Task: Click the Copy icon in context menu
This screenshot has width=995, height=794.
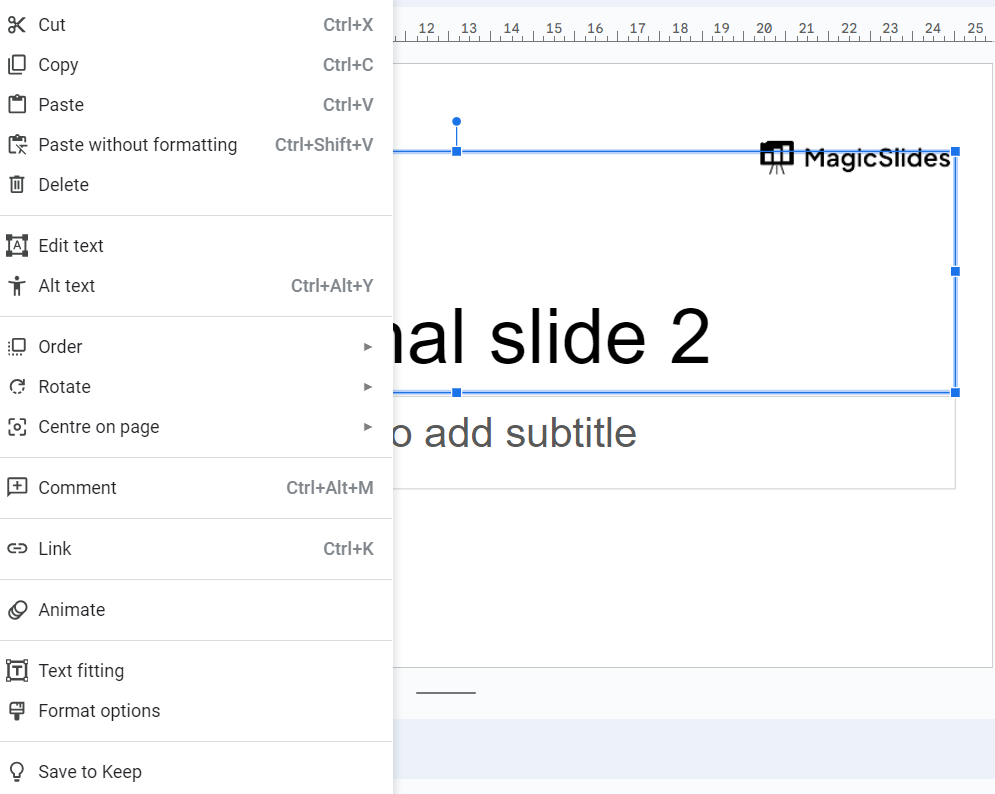Action: [17, 65]
